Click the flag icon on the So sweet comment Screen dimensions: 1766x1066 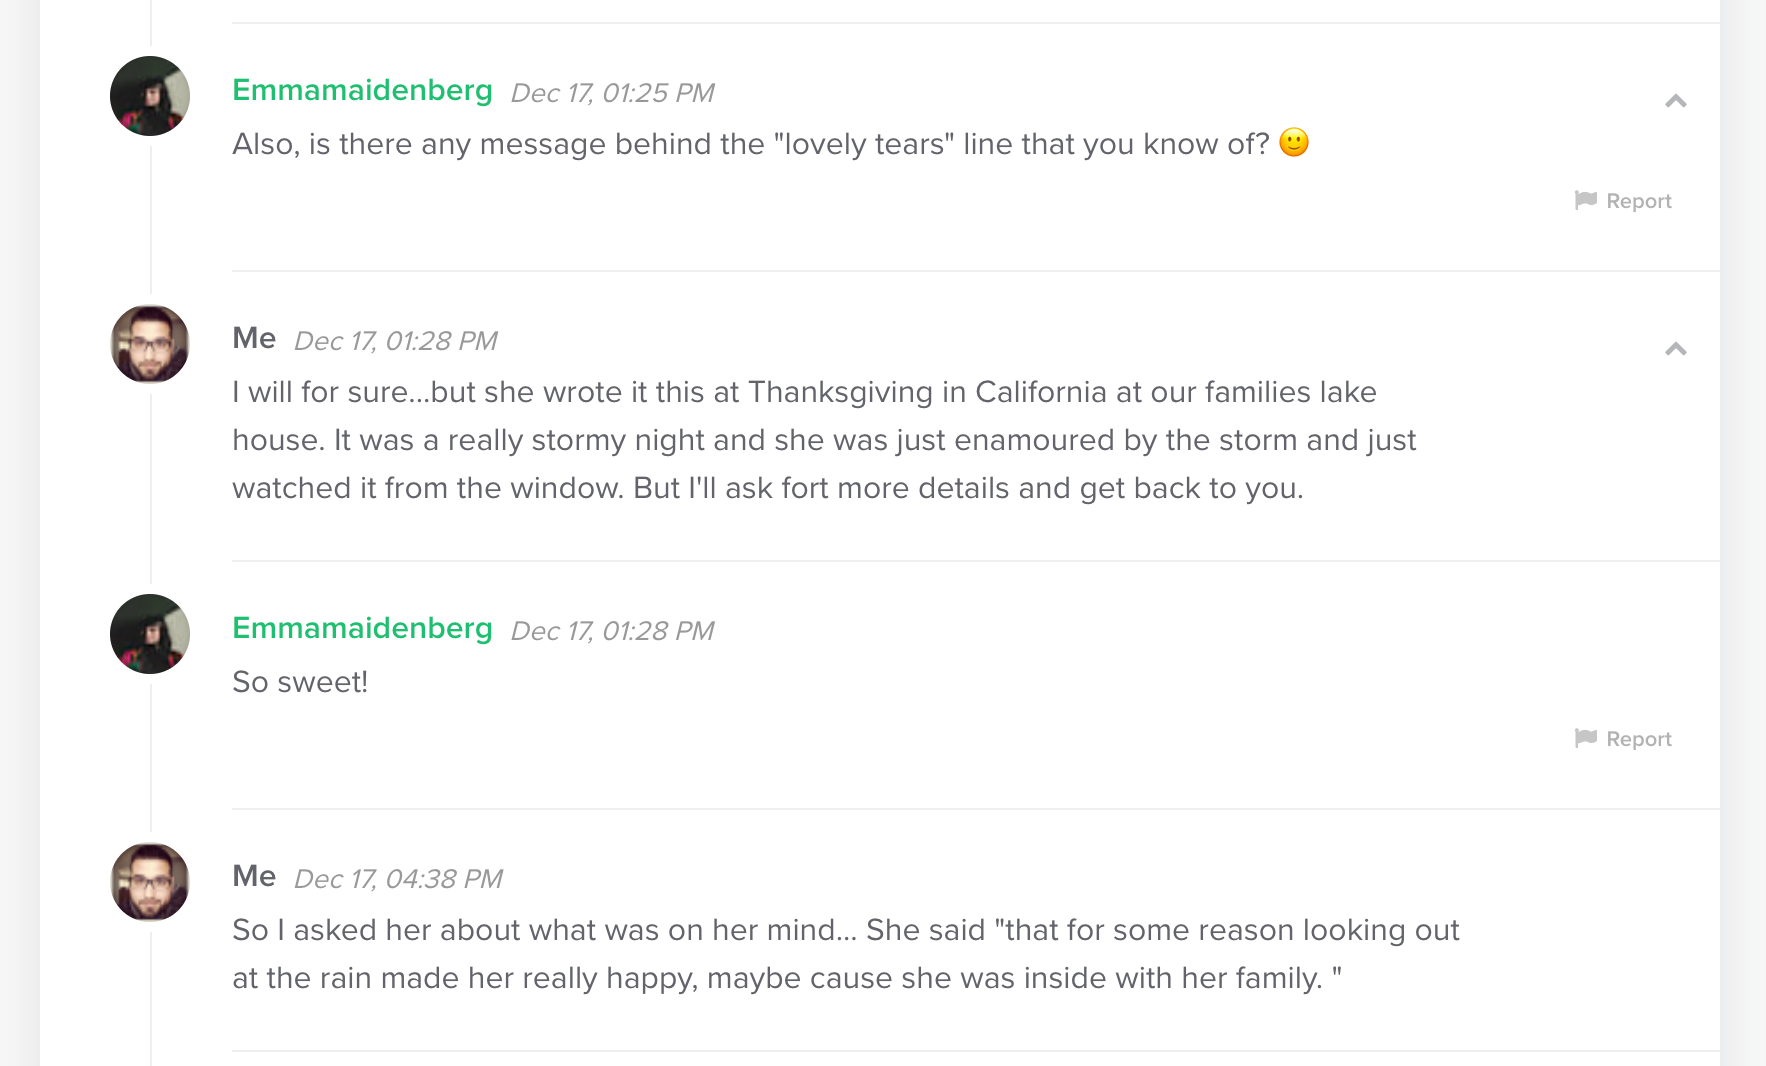(1585, 738)
